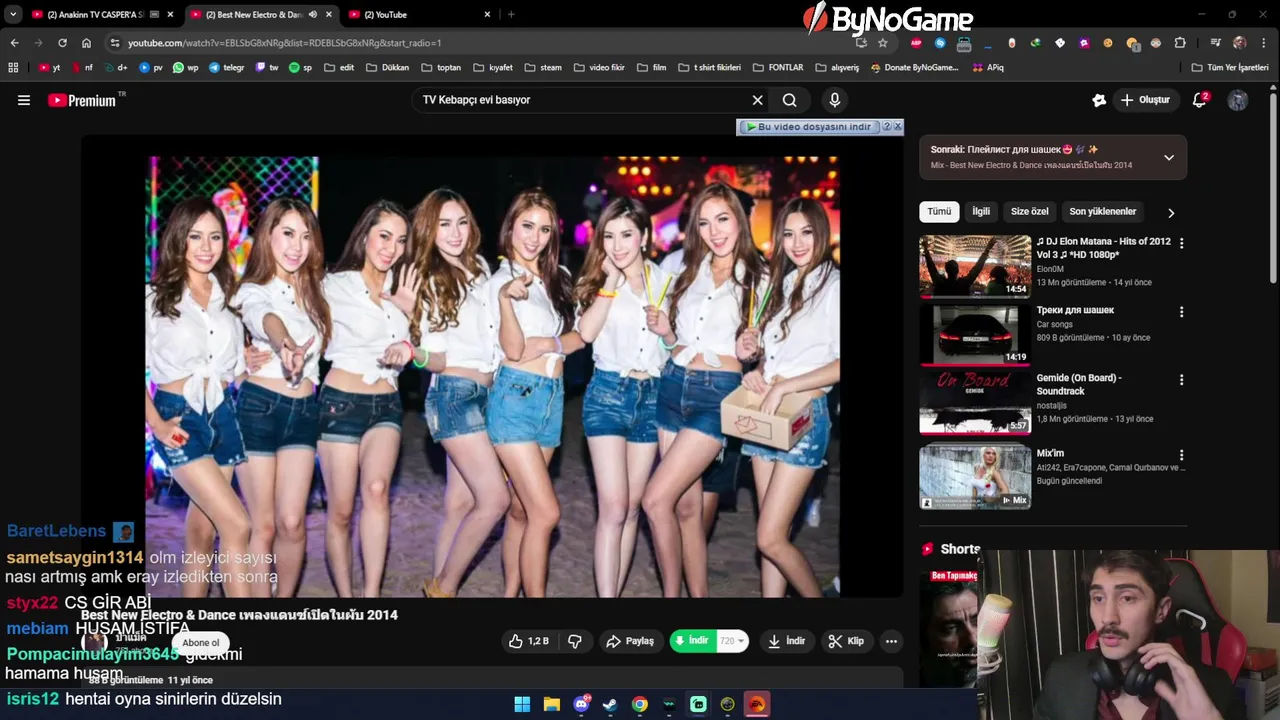Image resolution: width=1280 pixels, height=720 pixels.
Task: Mute the playing tab via speaker icon
Action: 313,15
